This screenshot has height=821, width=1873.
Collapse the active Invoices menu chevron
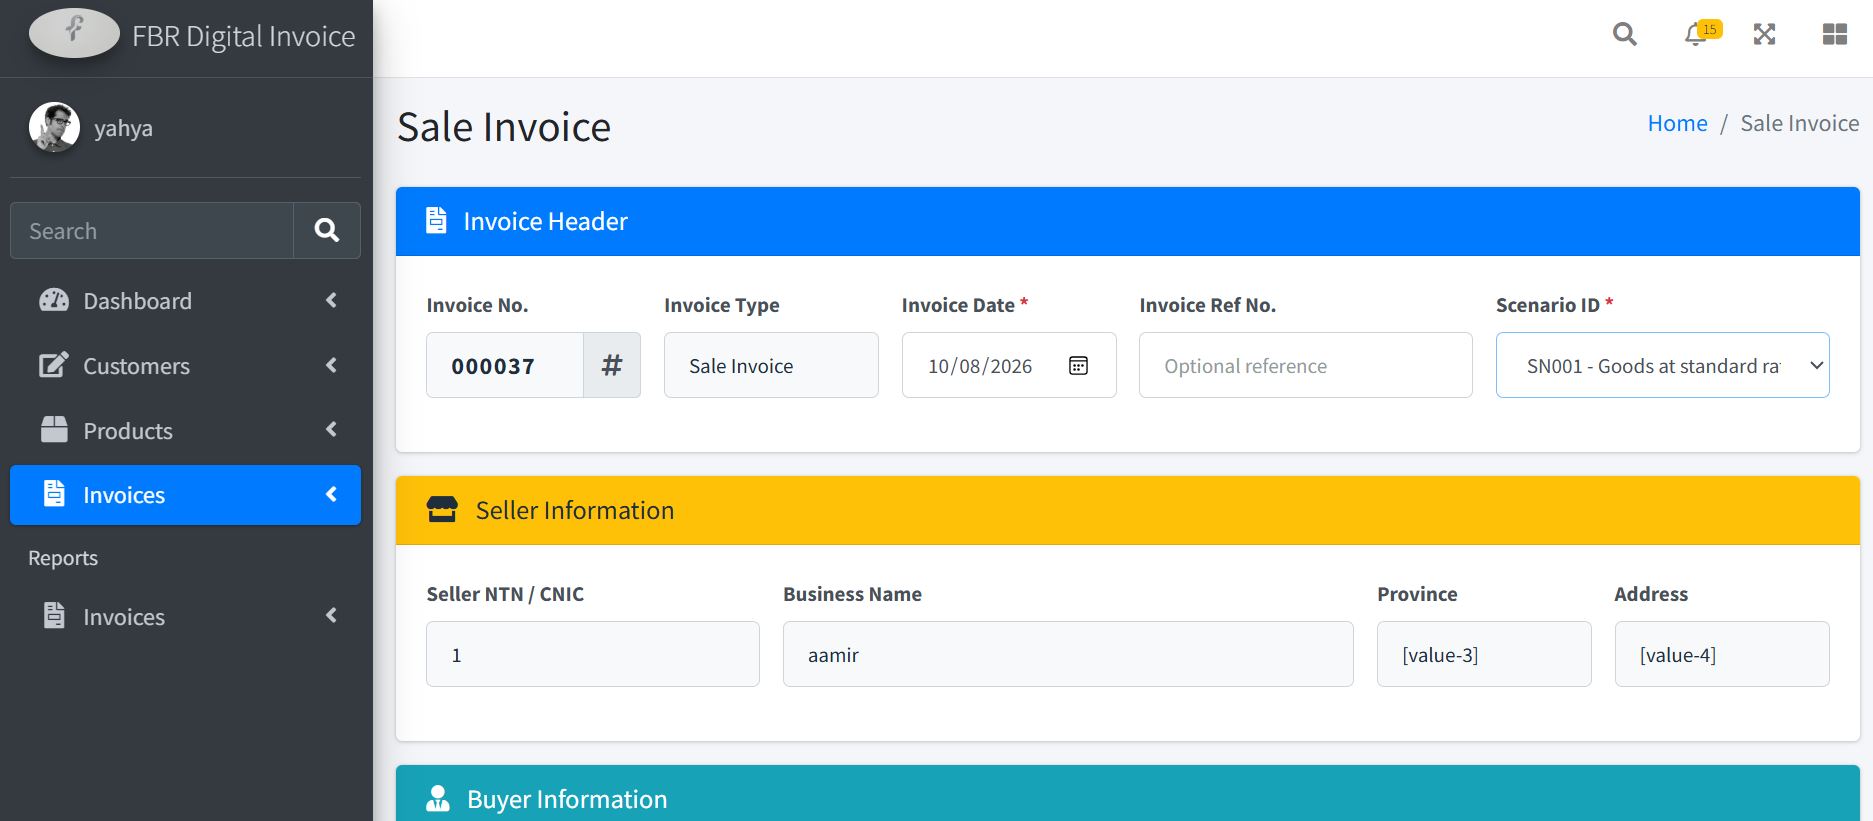pyautogui.click(x=331, y=494)
